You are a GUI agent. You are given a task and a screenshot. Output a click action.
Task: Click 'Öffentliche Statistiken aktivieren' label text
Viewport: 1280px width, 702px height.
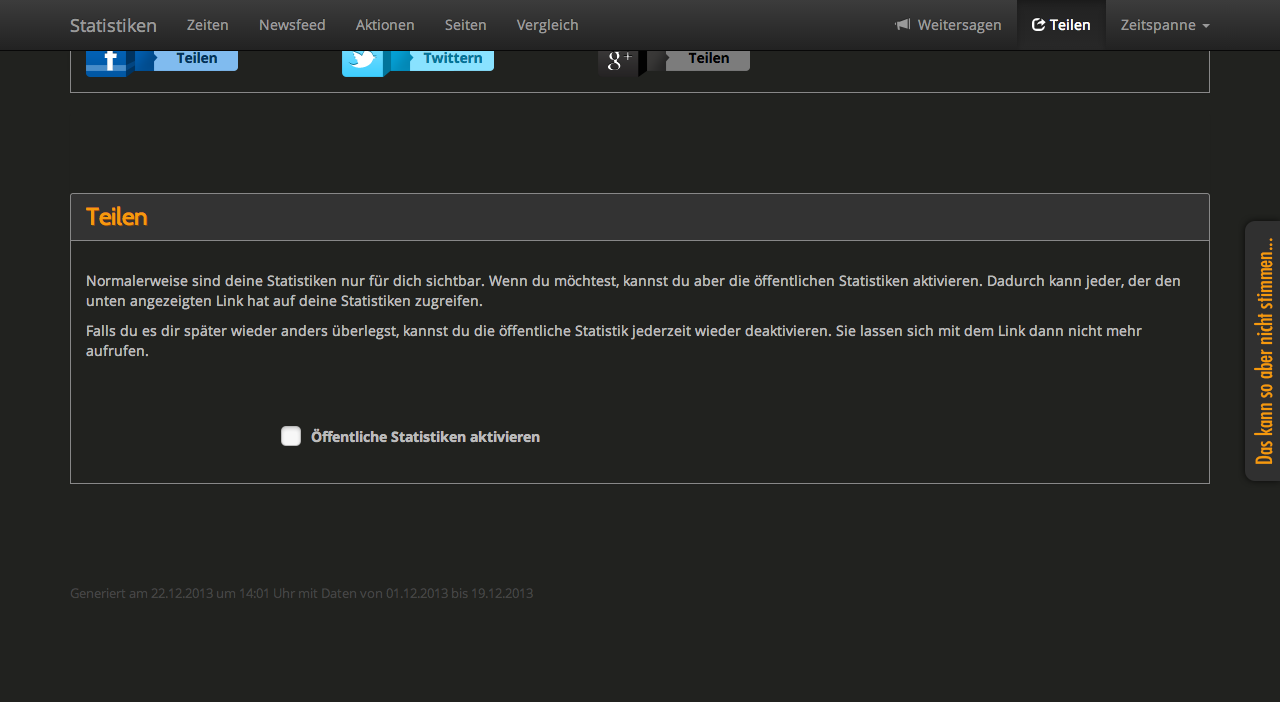(x=425, y=437)
